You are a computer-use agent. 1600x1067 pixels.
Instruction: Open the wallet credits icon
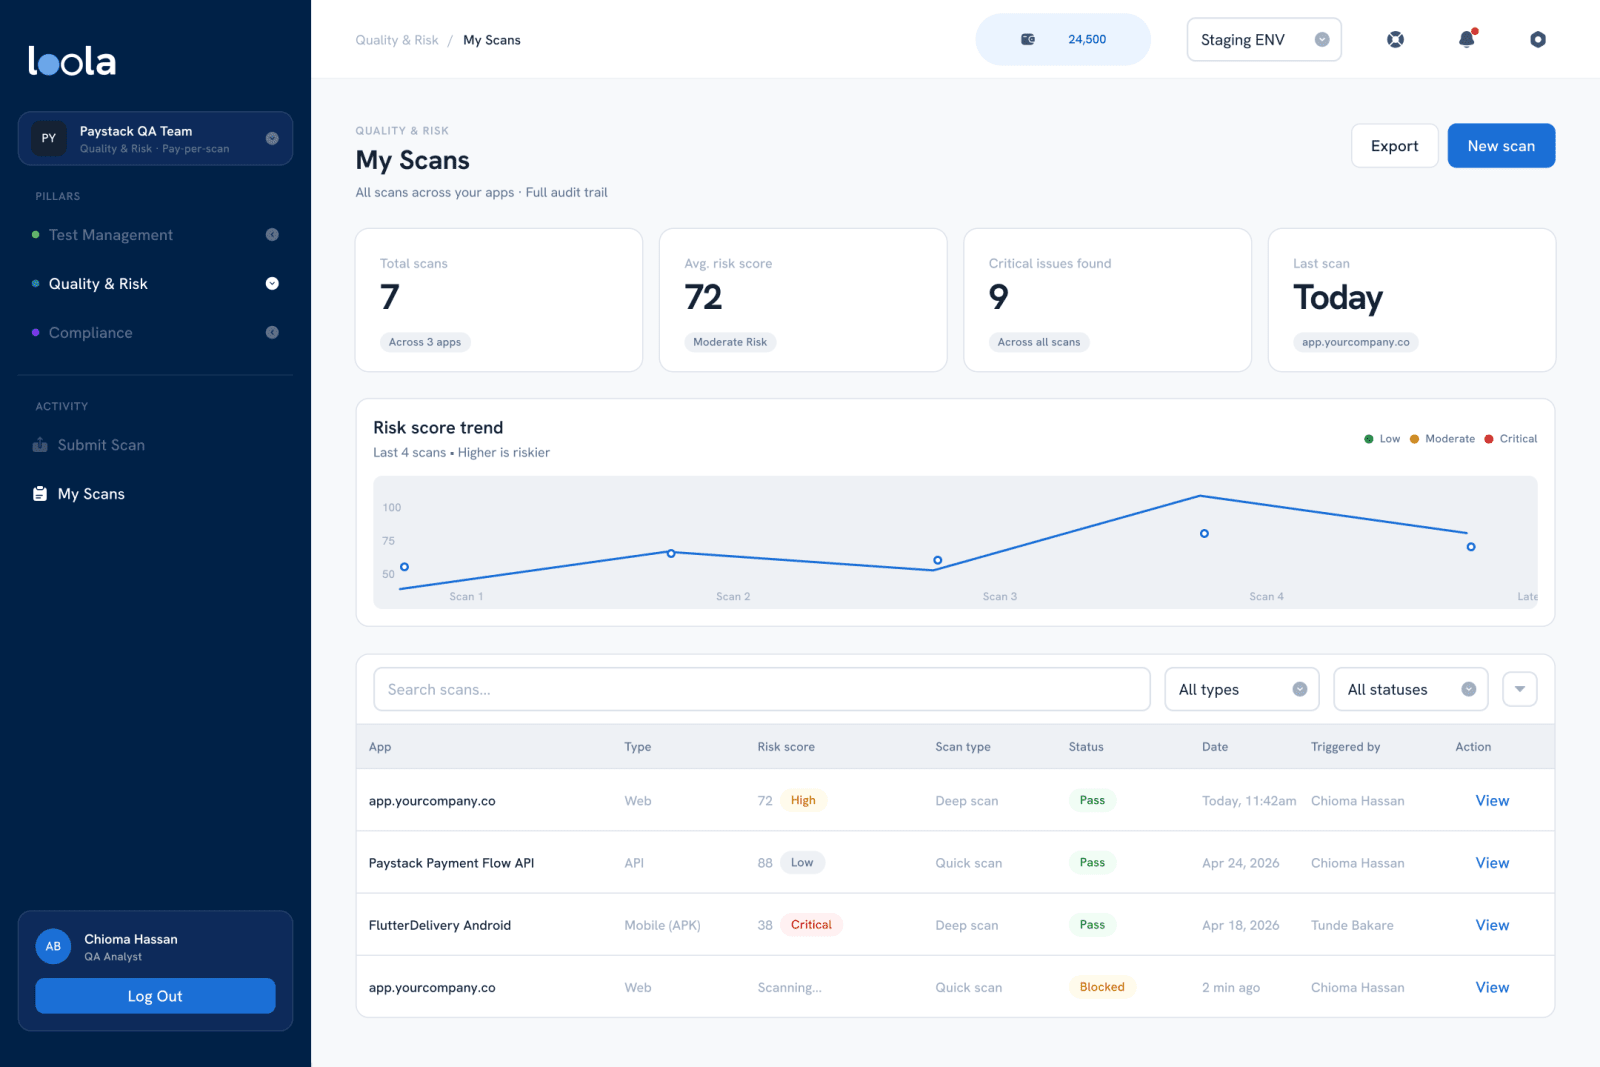tap(1028, 40)
